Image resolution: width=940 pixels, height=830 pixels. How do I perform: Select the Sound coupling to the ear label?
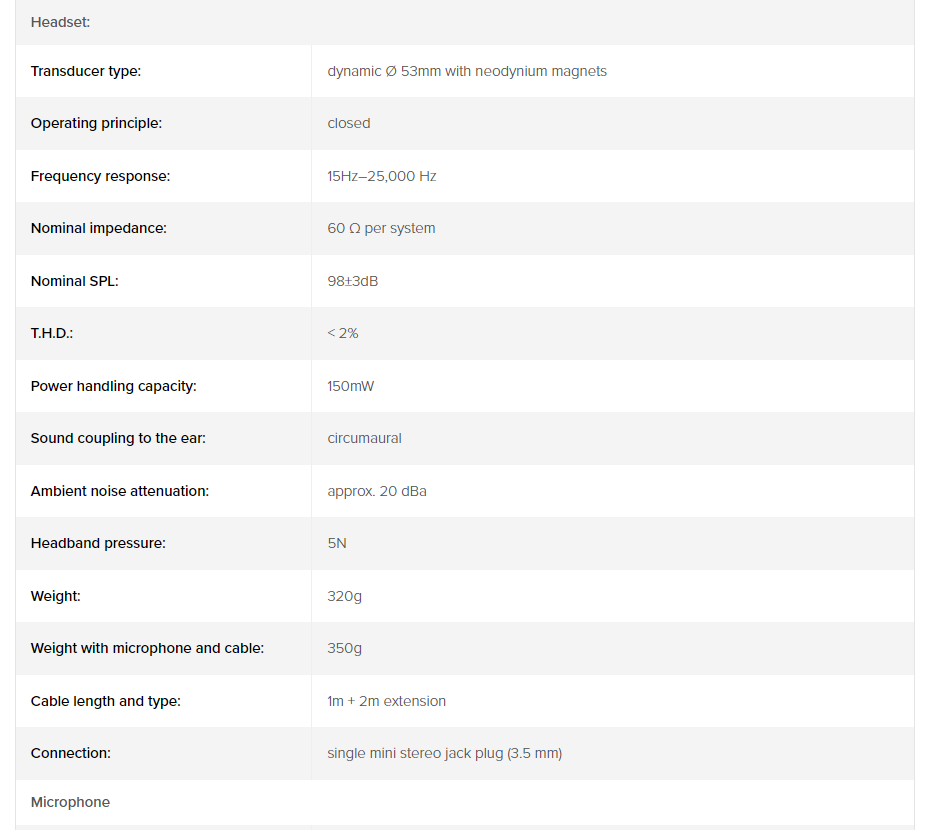click(118, 438)
